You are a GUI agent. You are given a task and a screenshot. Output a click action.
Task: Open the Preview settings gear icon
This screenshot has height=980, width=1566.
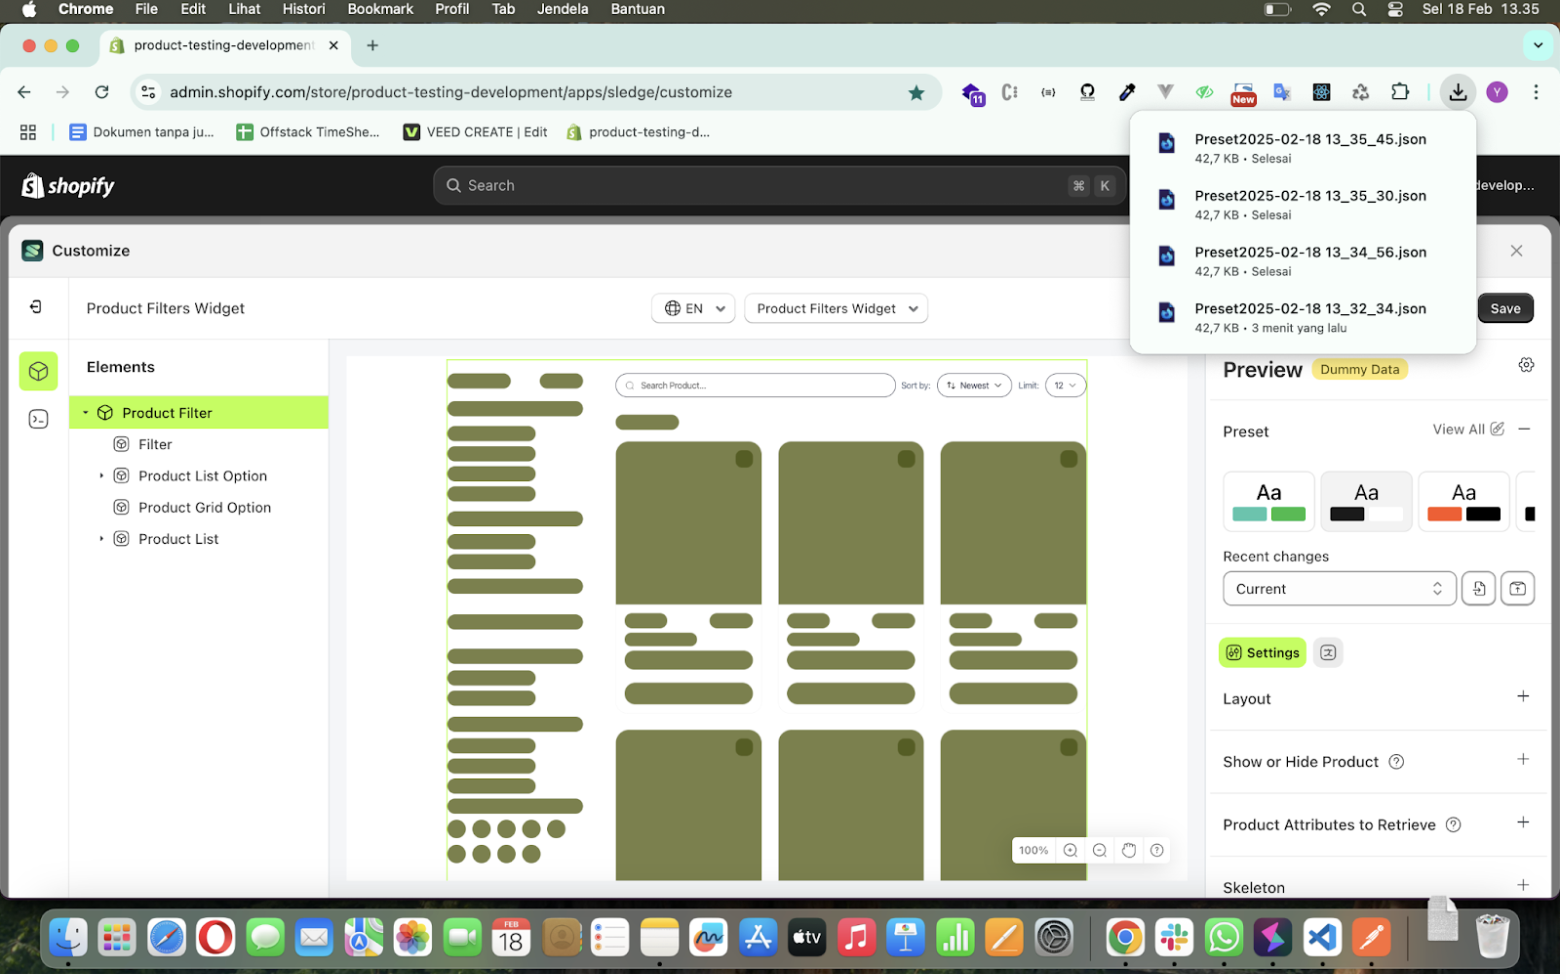tap(1526, 364)
